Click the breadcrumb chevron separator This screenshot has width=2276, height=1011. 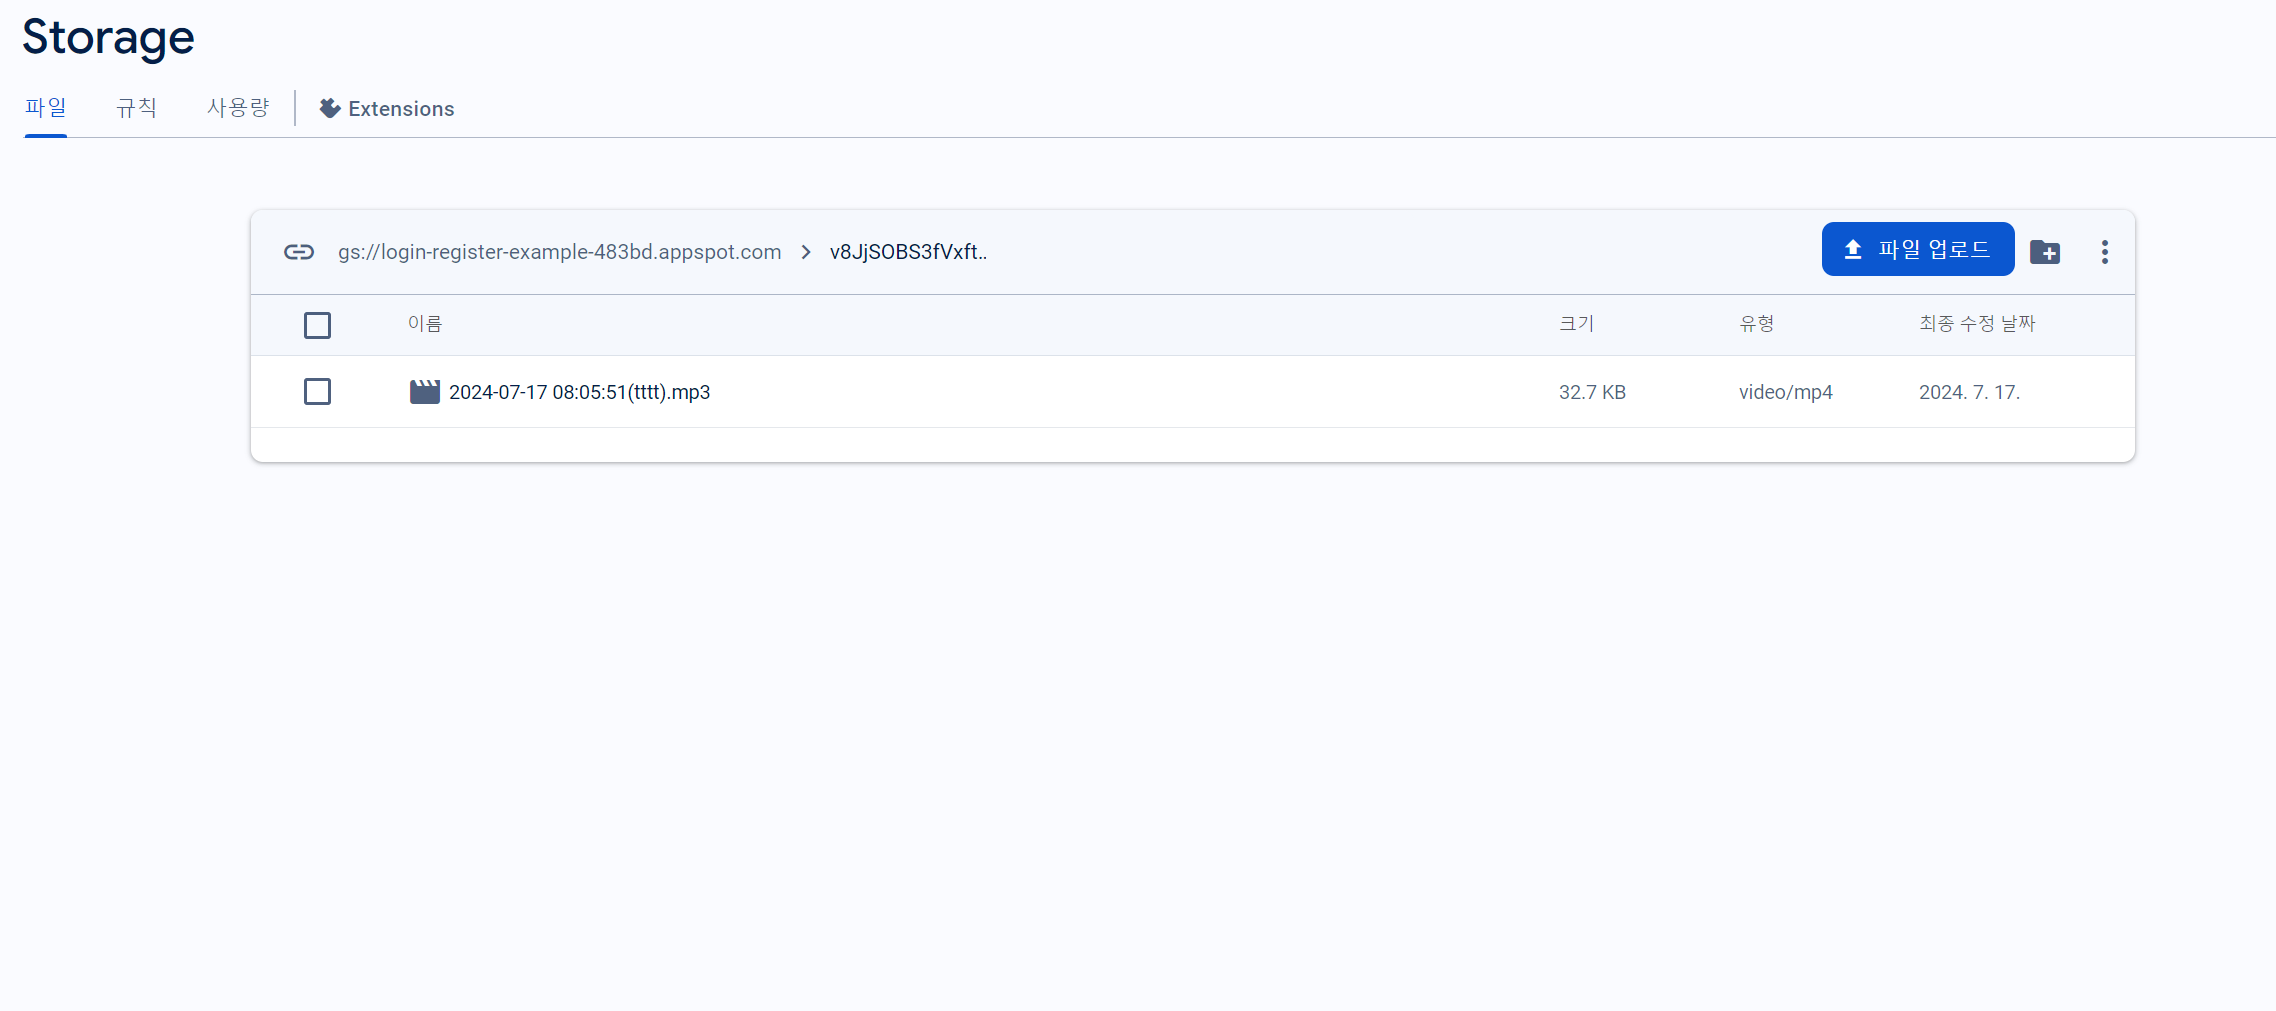tap(806, 252)
